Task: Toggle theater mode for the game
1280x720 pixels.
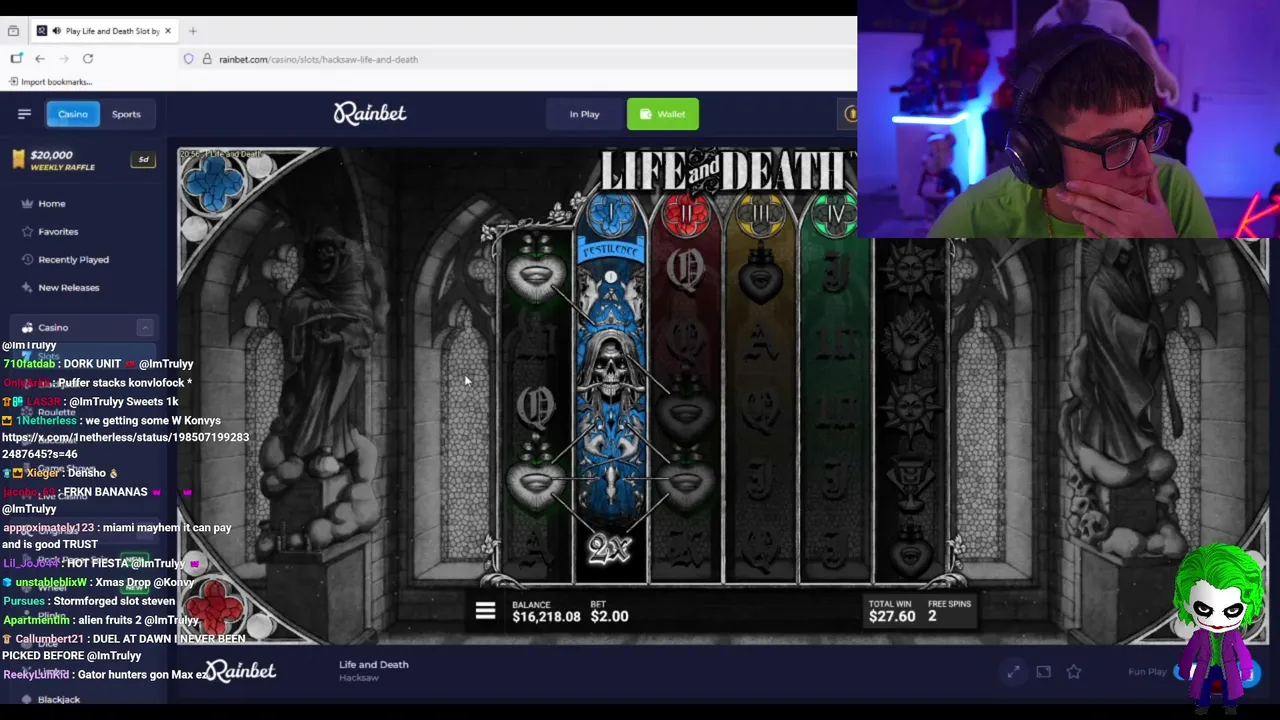Action: (1043, 672)
